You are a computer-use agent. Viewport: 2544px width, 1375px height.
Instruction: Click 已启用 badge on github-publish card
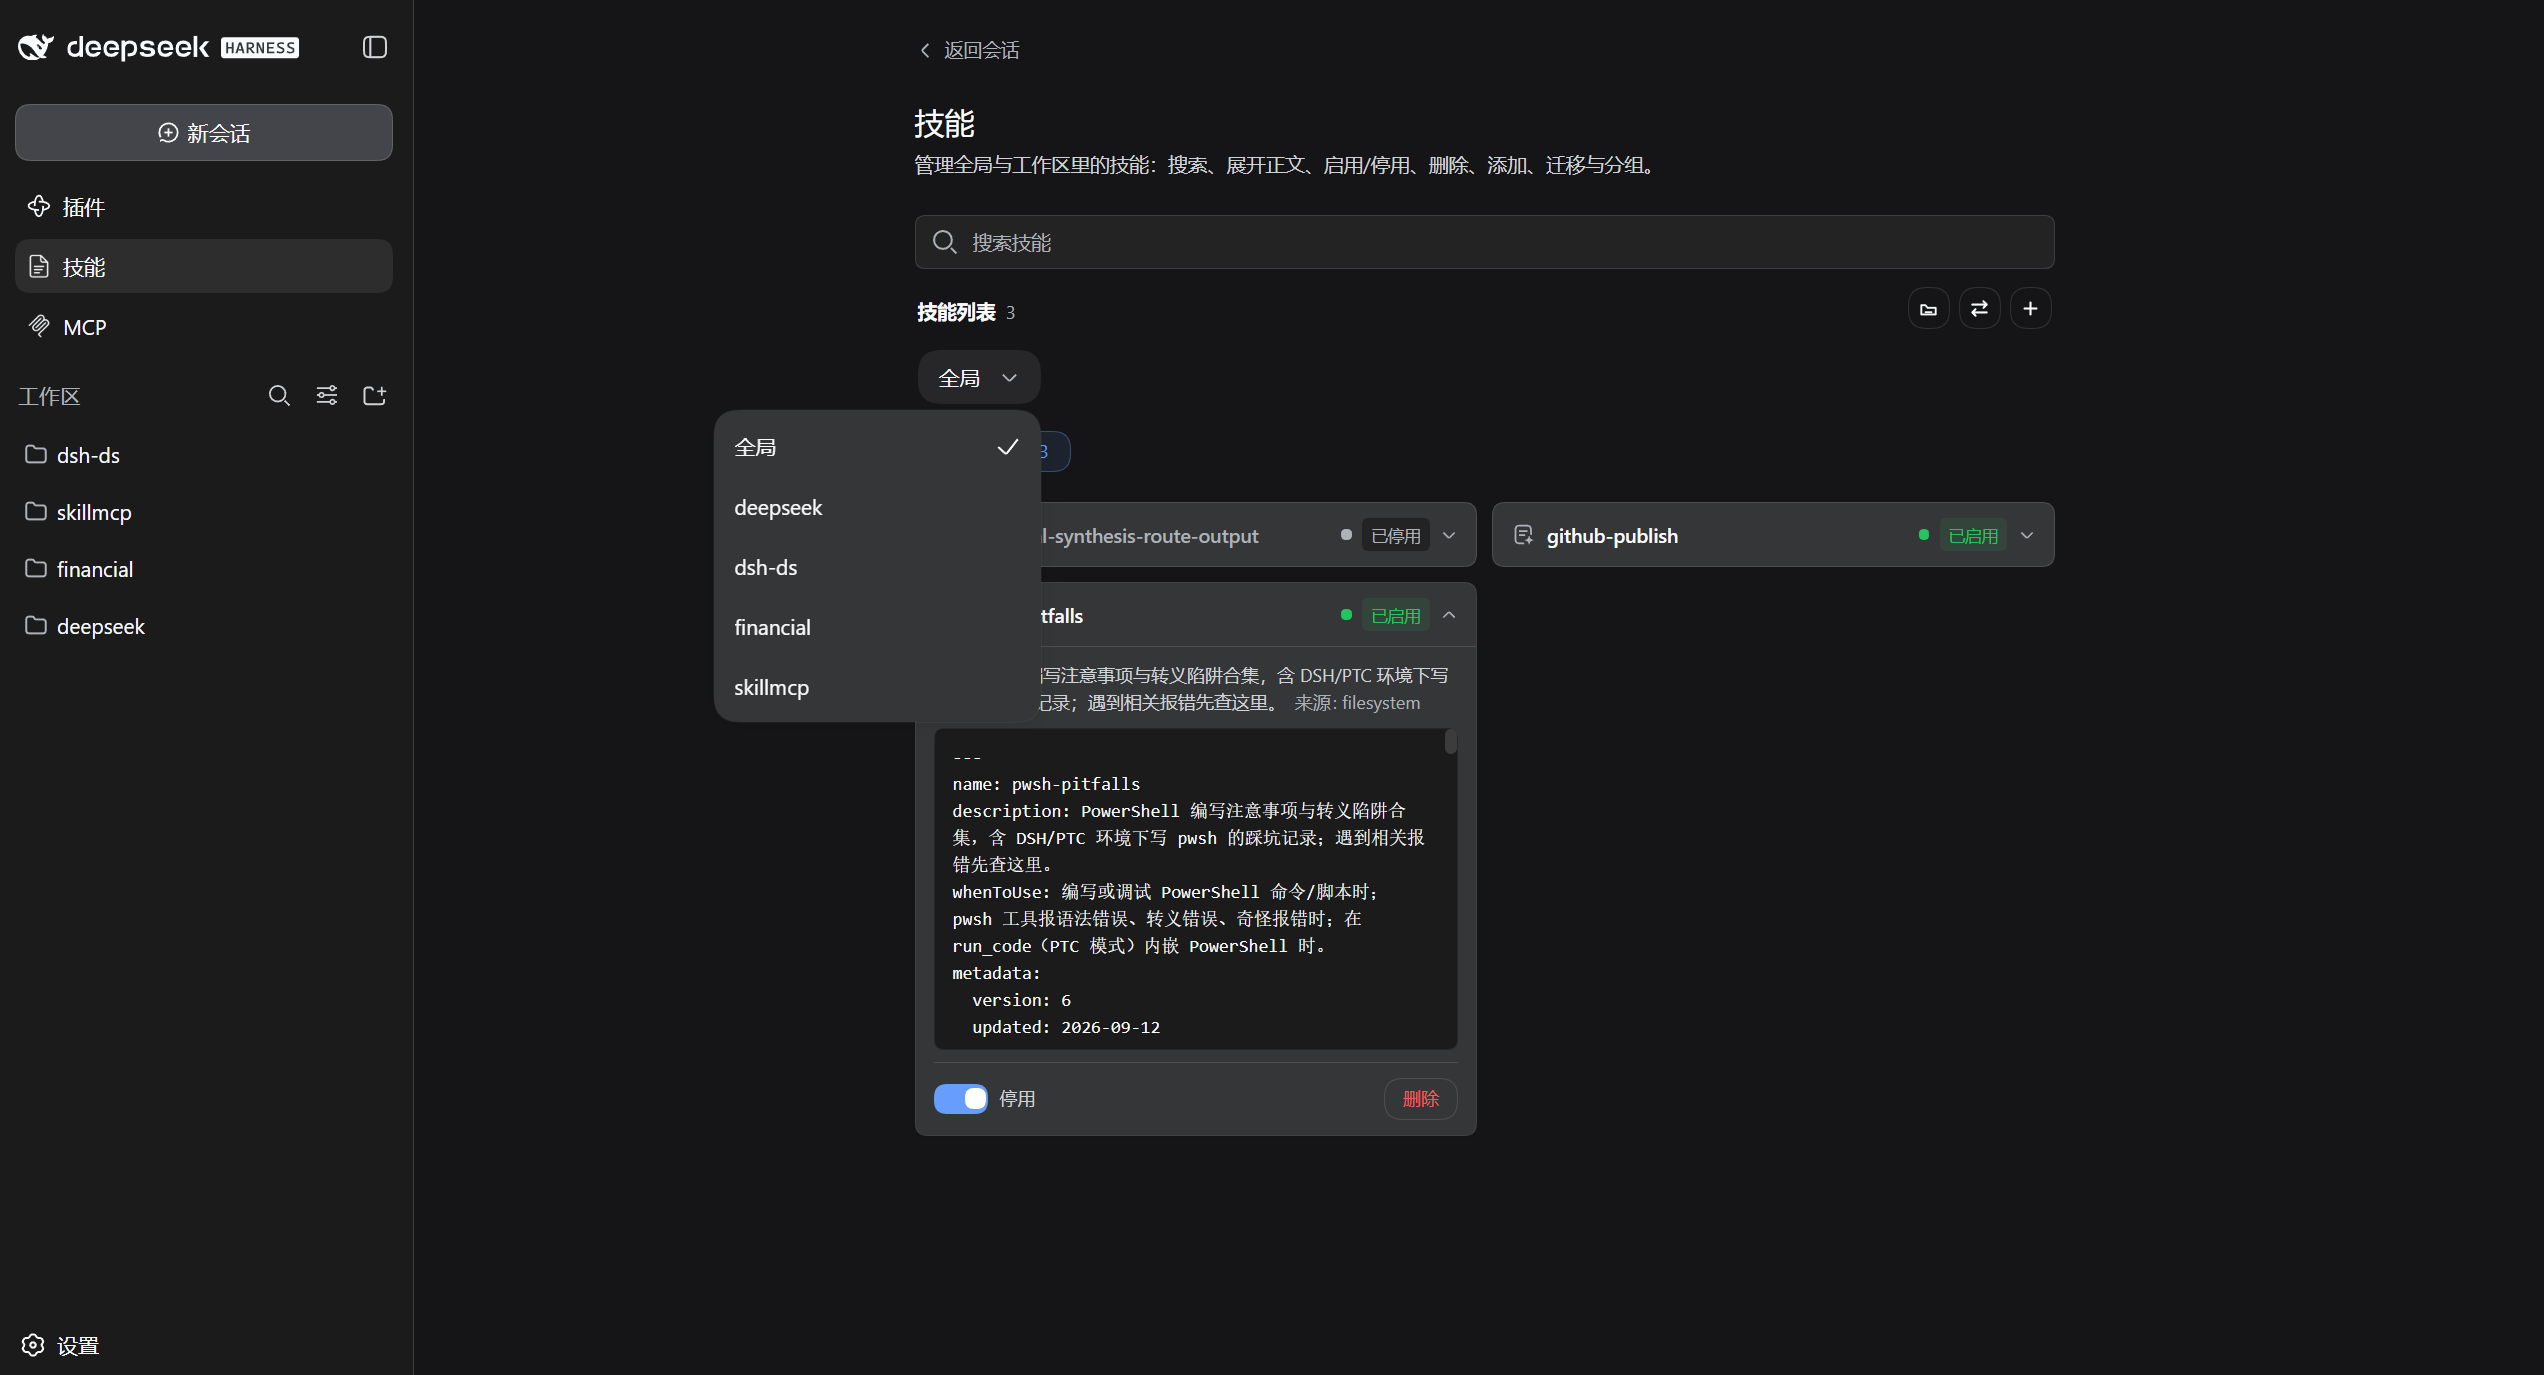click(1973, 536)
